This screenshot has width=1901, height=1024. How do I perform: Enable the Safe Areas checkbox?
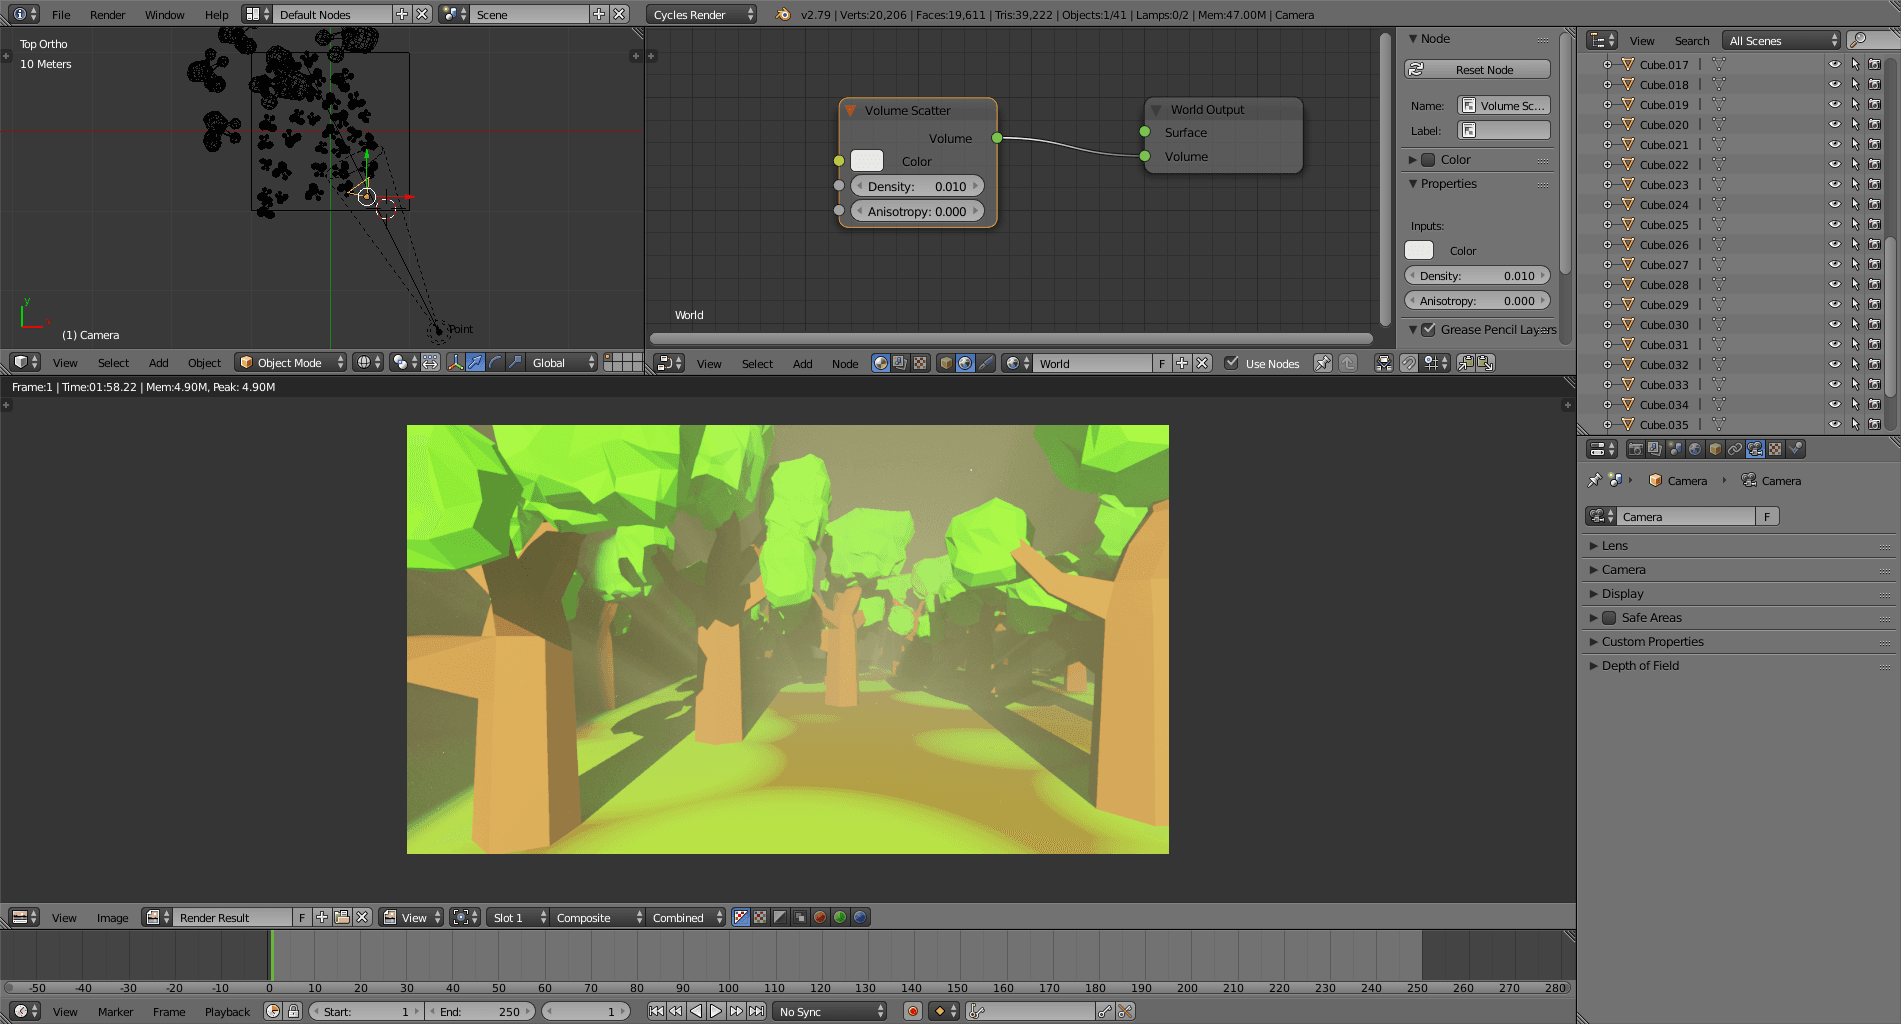(x=1609, y=618)
